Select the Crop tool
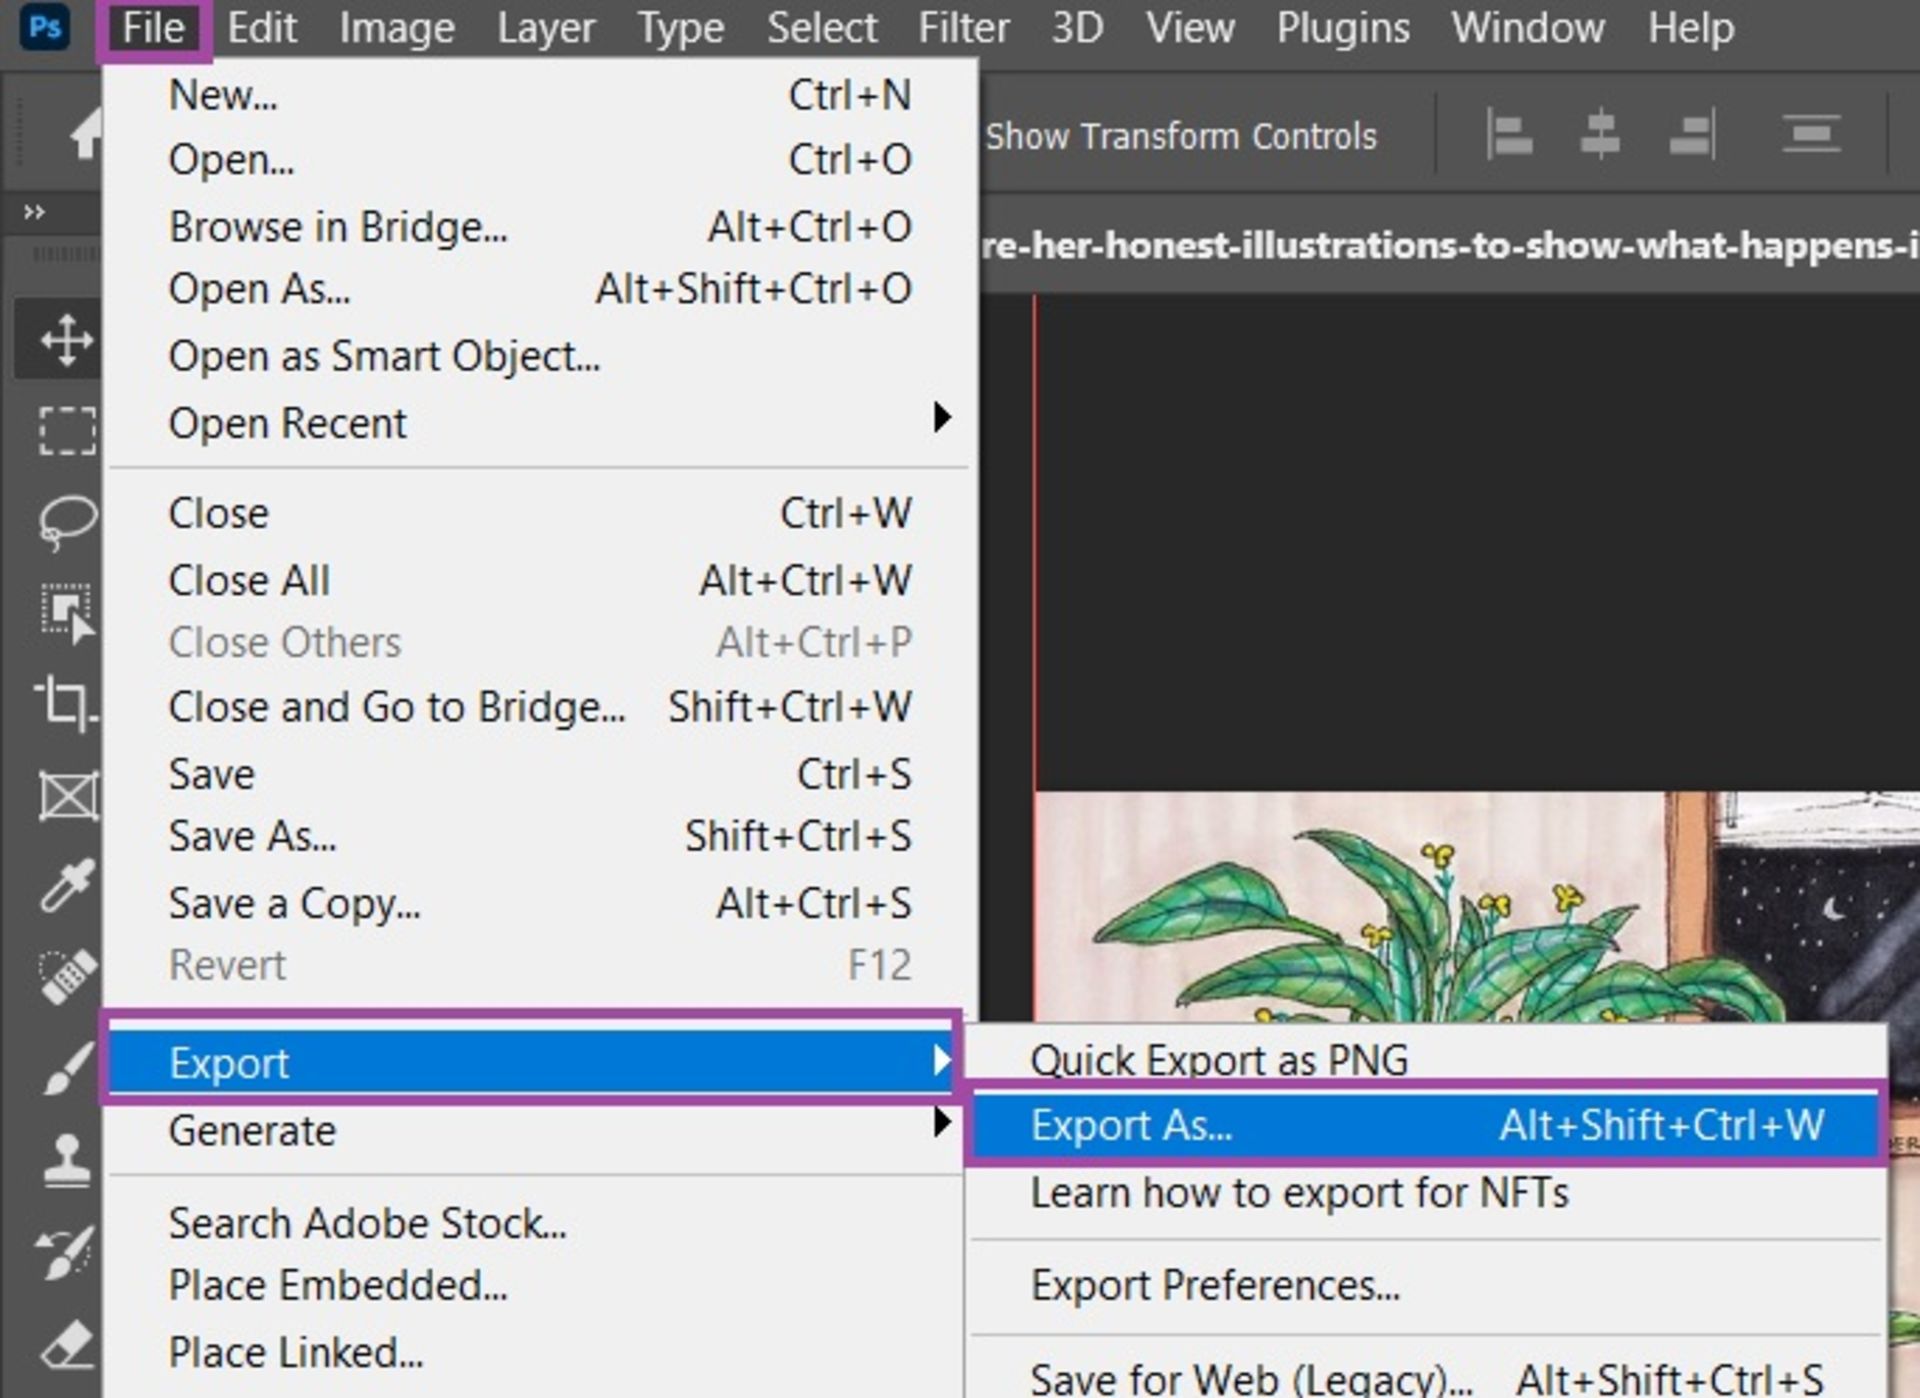The image size is (1920, 1398). (x=66, y=702)
